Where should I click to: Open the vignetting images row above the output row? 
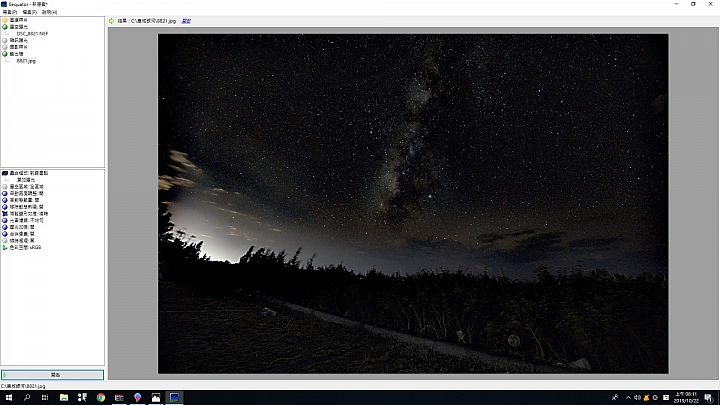(x=15, y=47)
